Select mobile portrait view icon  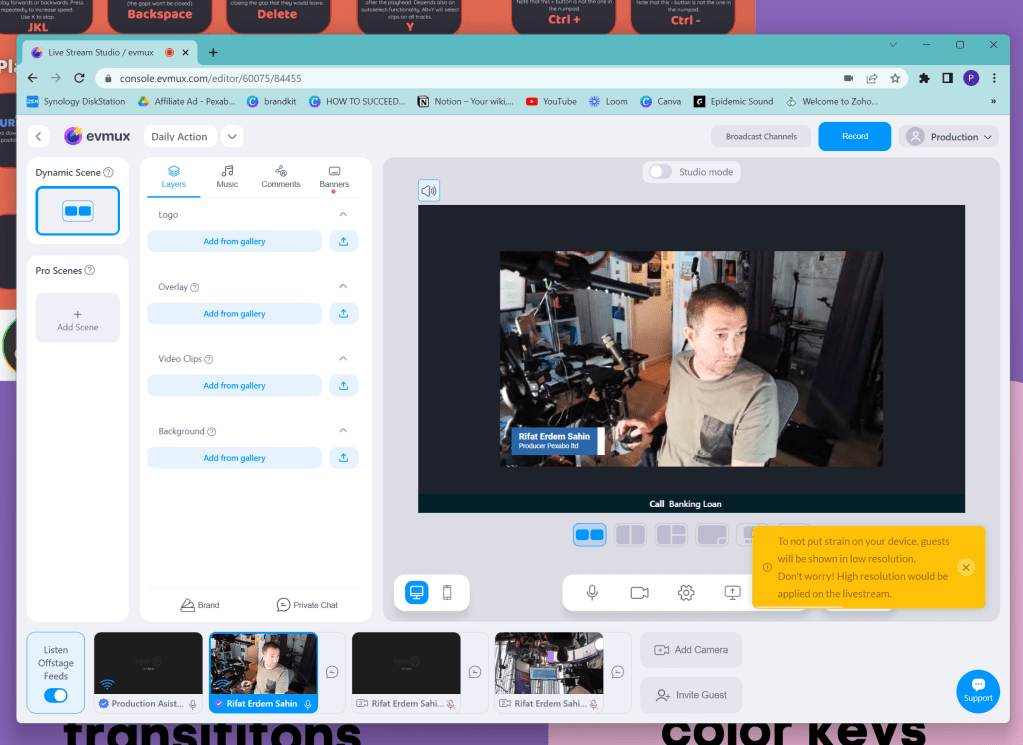[x=447, y=592]
